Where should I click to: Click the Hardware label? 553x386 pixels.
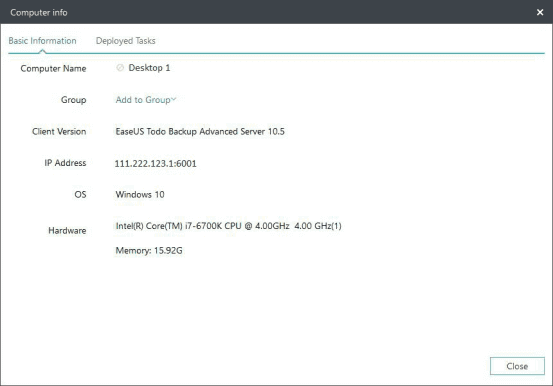click(x=67, y=230)
